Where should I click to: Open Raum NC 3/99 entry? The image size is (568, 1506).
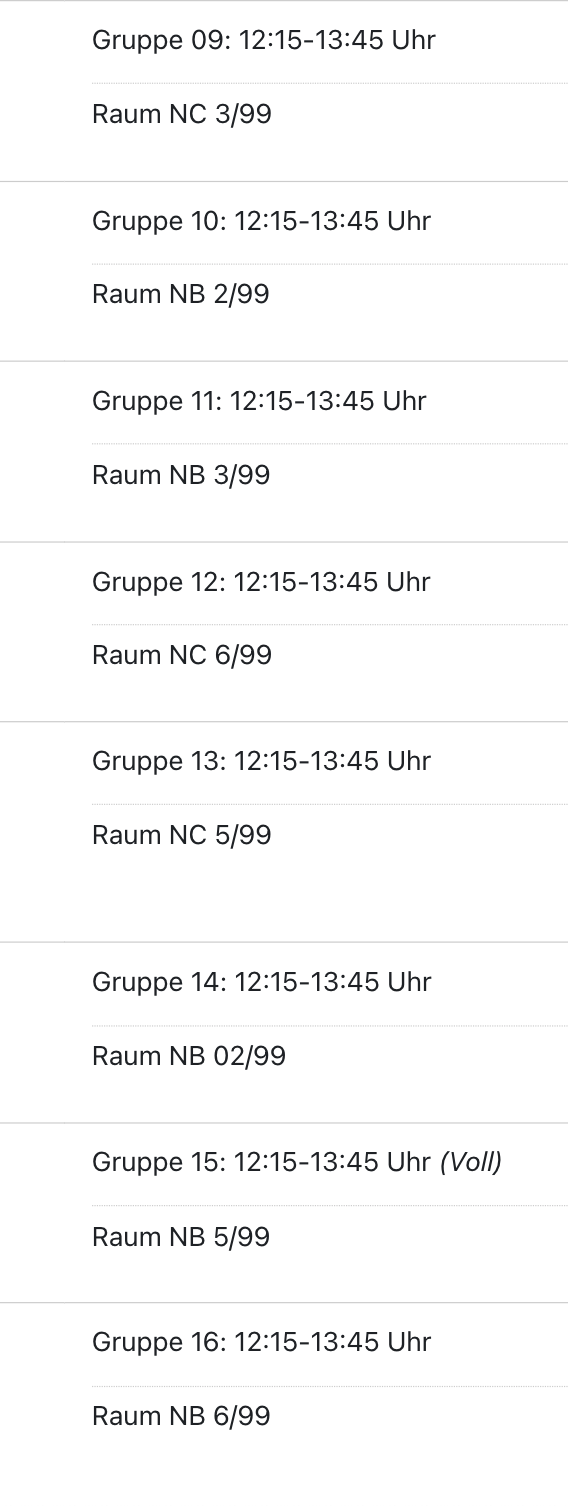pos(182,114)
